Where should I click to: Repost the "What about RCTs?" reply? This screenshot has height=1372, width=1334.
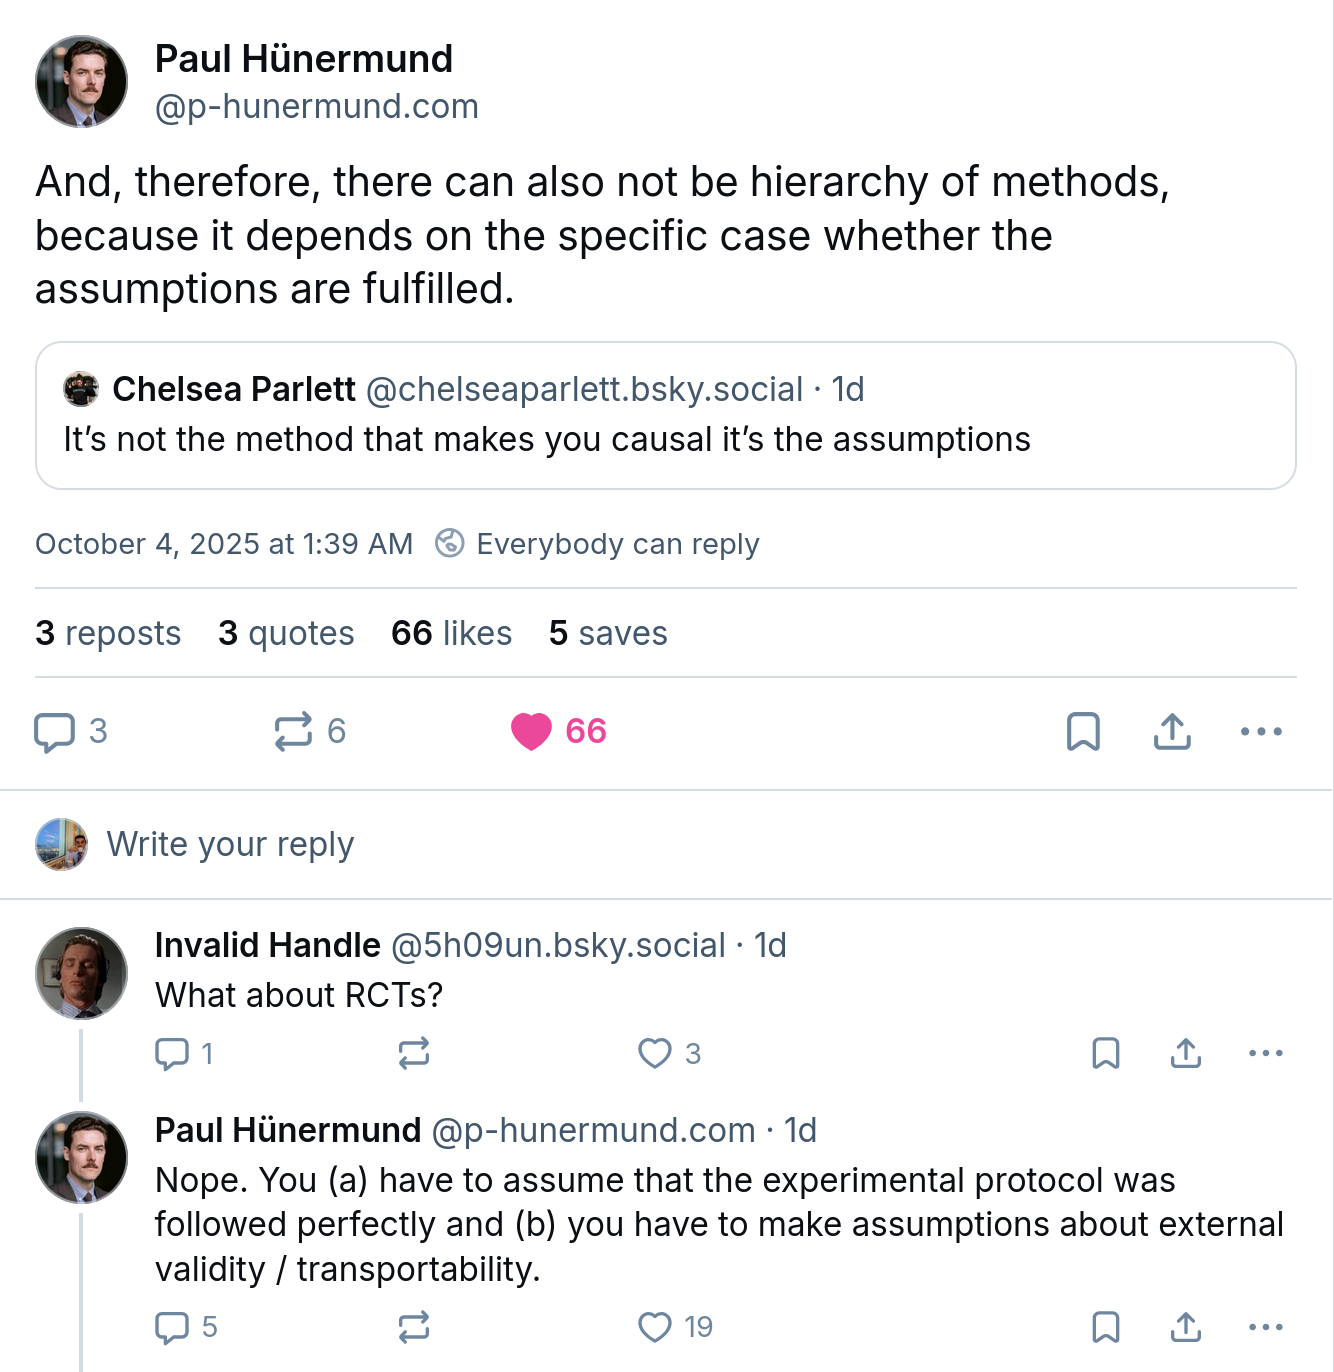(x=414, y=1053)
